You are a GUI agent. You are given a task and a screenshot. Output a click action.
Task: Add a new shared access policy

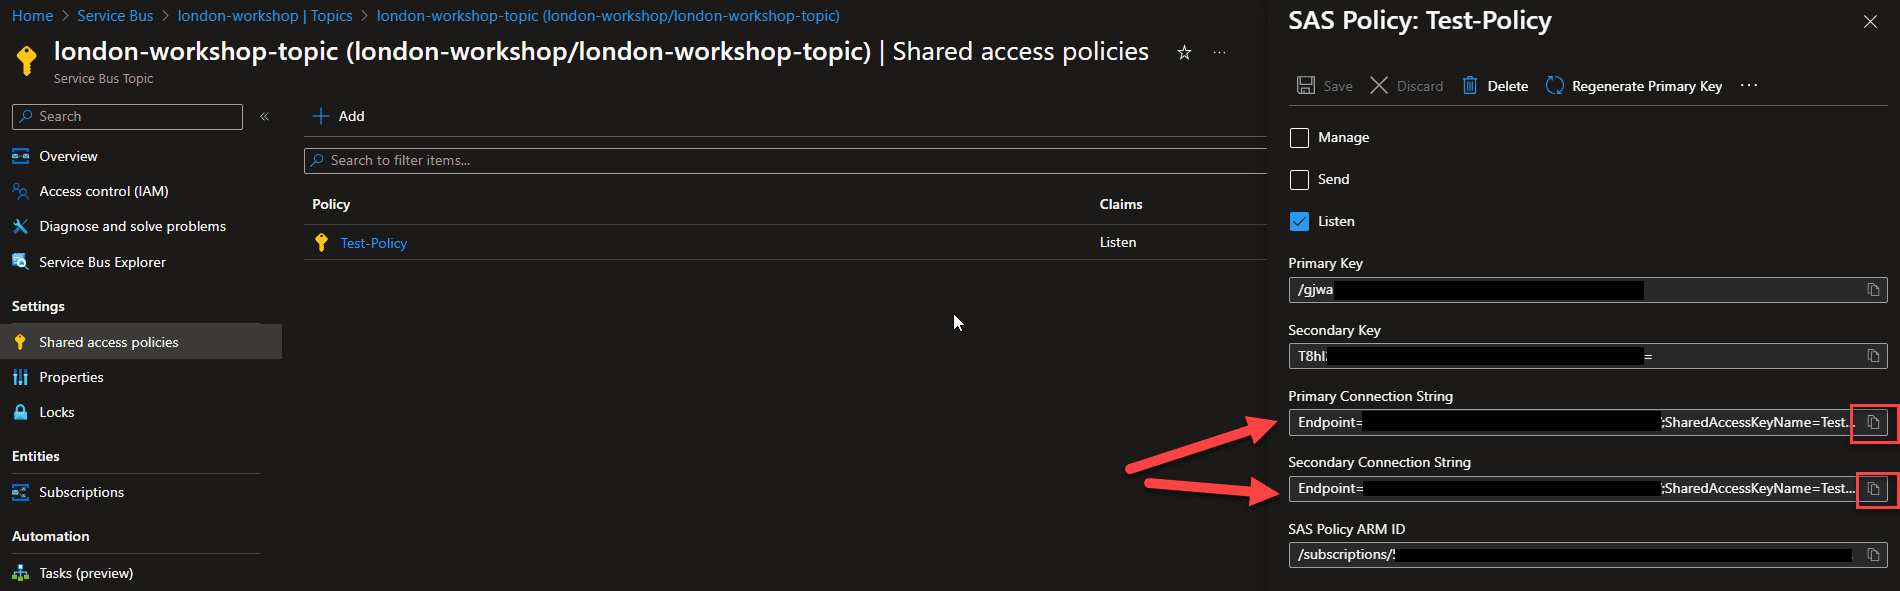coord(339,117)
